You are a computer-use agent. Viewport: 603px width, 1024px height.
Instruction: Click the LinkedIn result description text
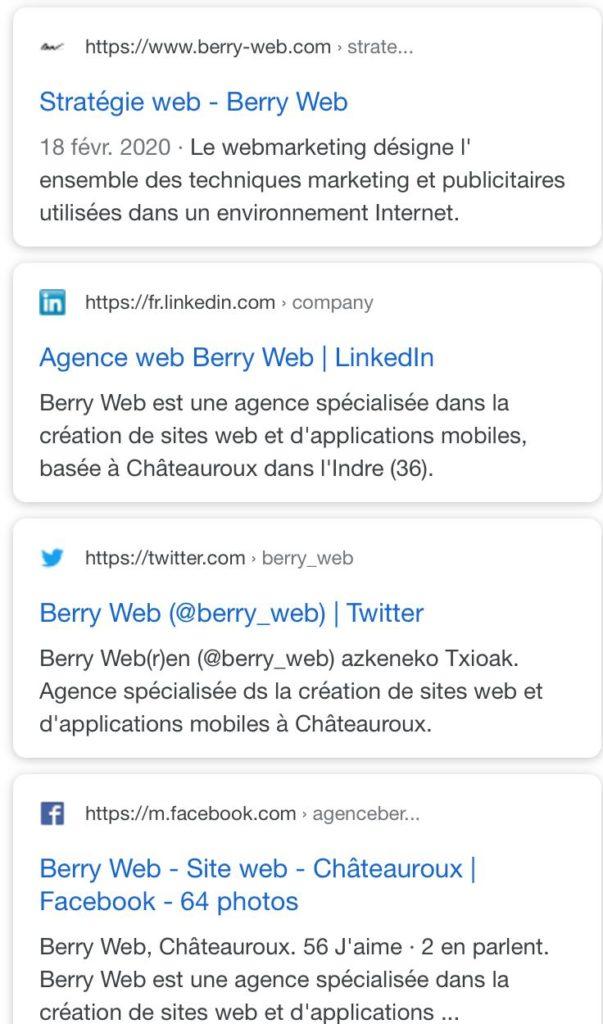coord(275,436)
